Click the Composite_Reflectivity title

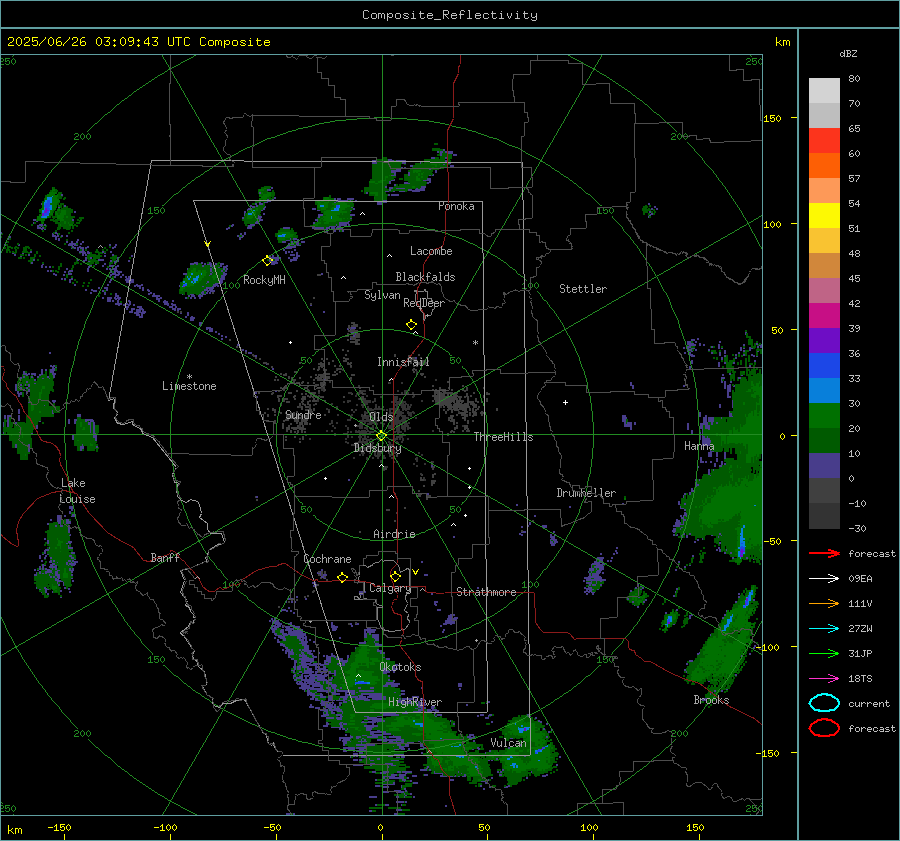click(449, 15)
